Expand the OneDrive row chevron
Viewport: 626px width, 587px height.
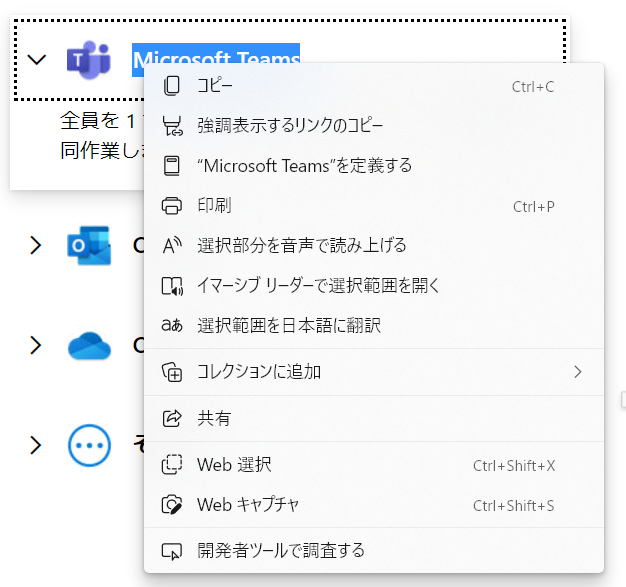tap(36, 345)
